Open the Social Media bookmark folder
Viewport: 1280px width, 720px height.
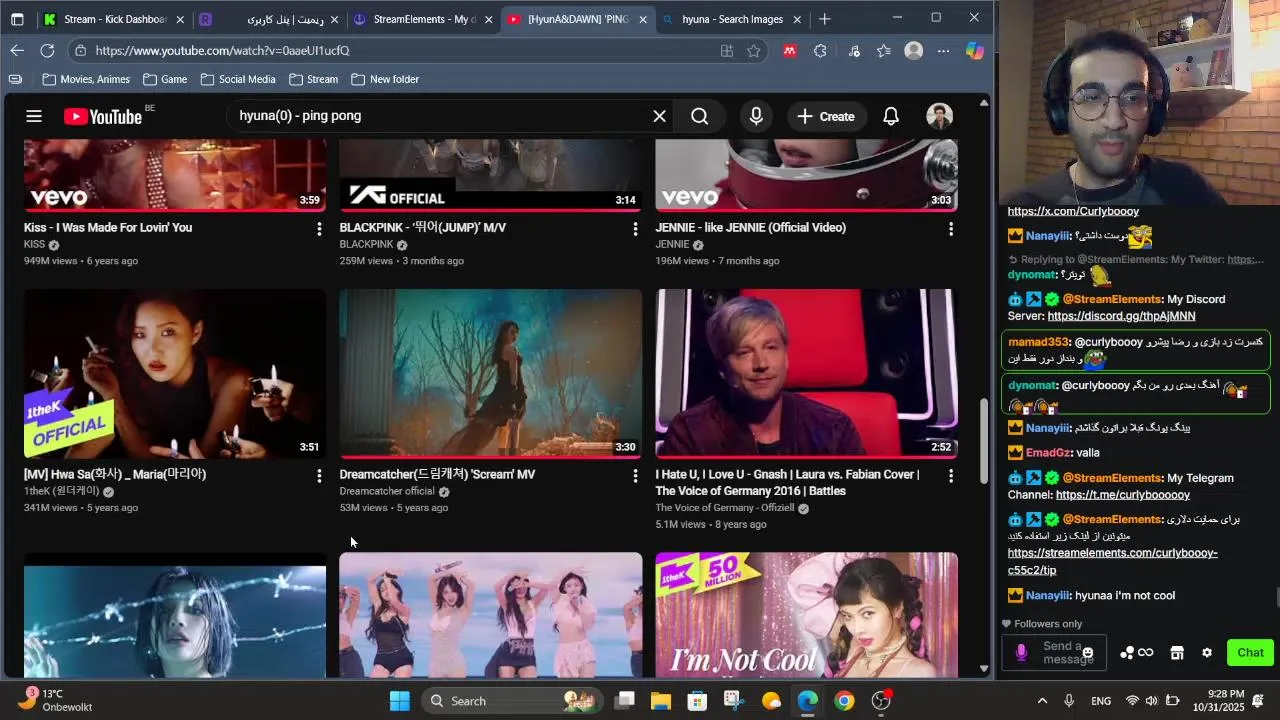coord(238,79)
